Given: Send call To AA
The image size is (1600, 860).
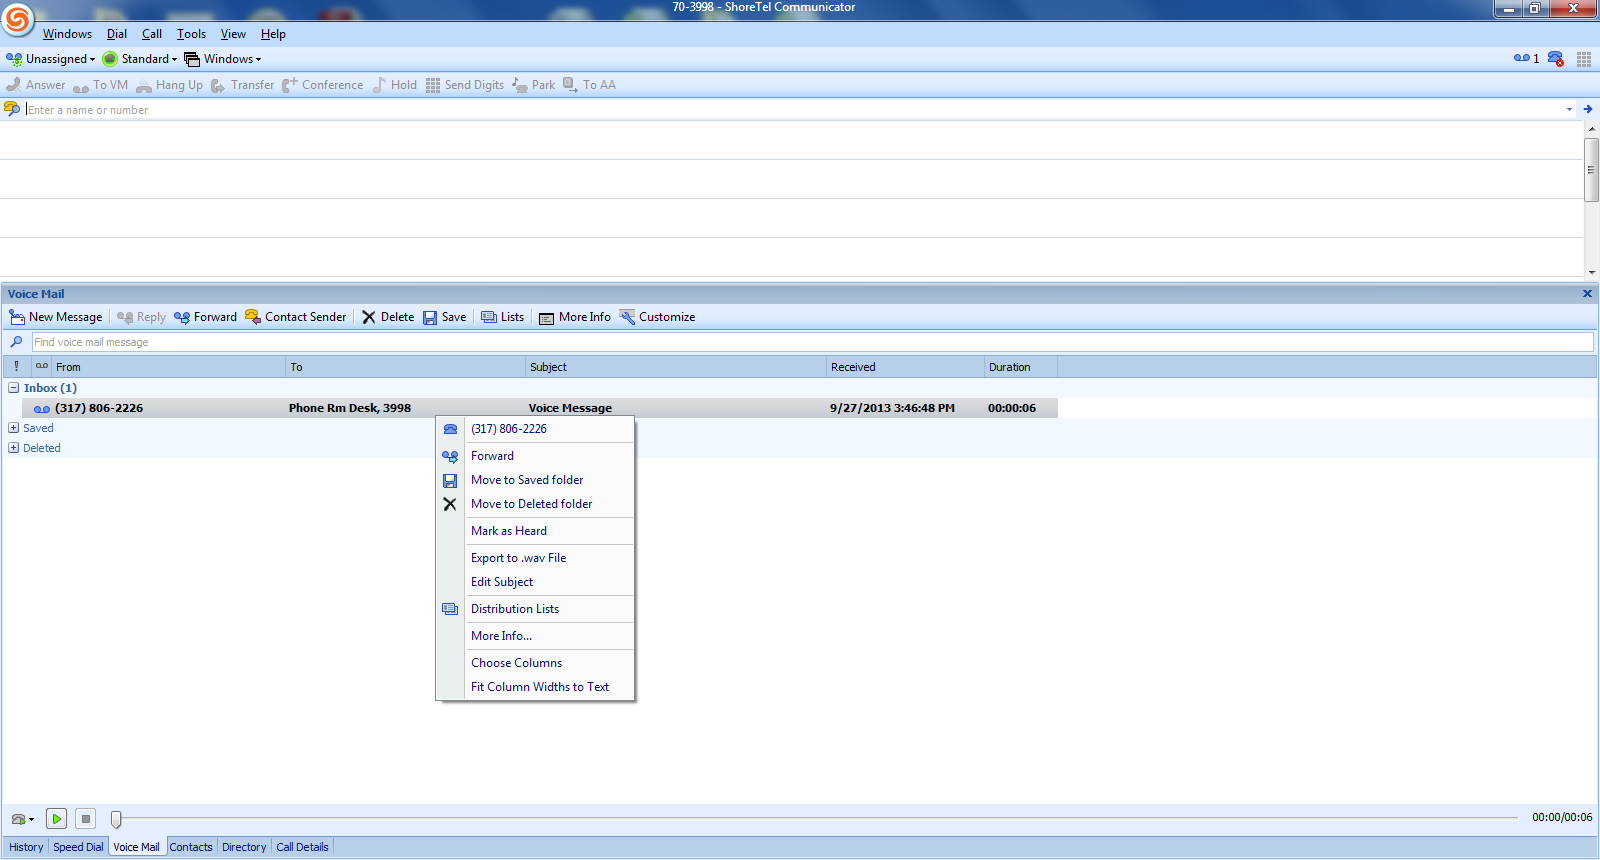Looking at the screenshot, I should 589,85.
